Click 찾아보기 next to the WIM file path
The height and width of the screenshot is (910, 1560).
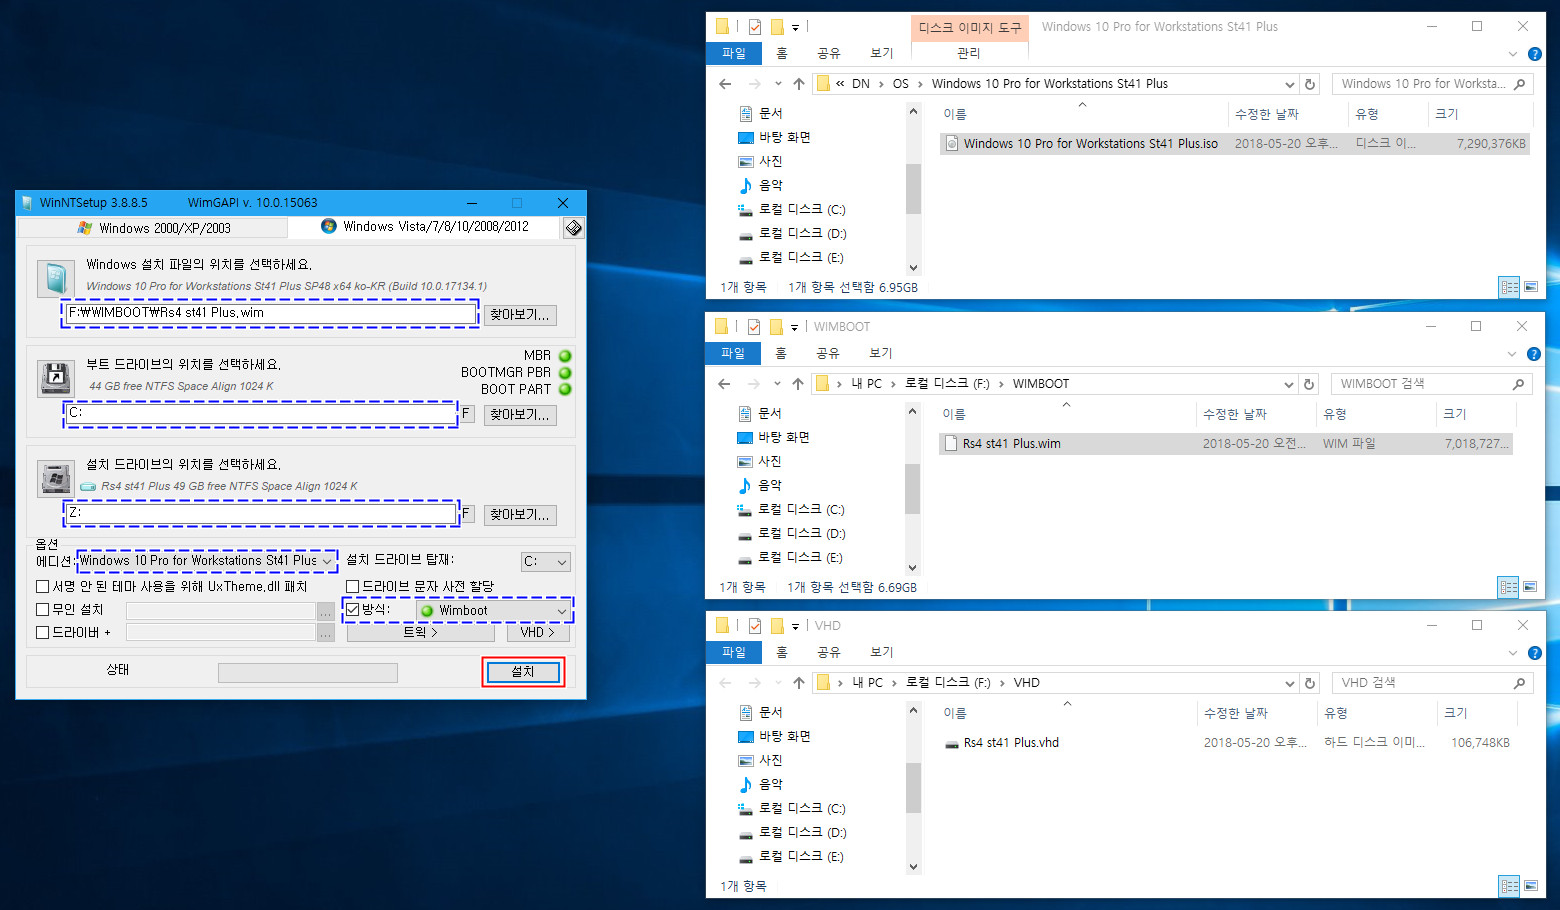[520, 315]
